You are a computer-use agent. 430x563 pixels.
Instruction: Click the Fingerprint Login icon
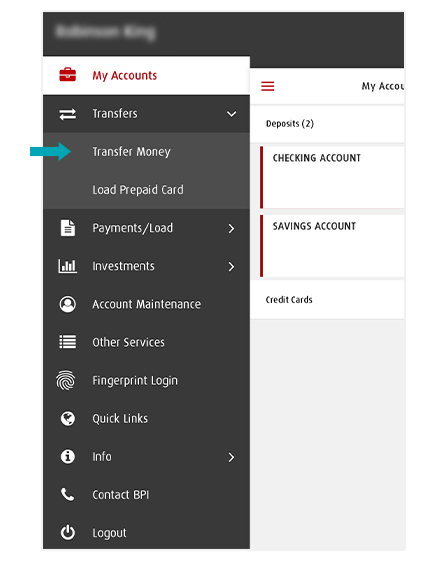[x=66, y=380]
